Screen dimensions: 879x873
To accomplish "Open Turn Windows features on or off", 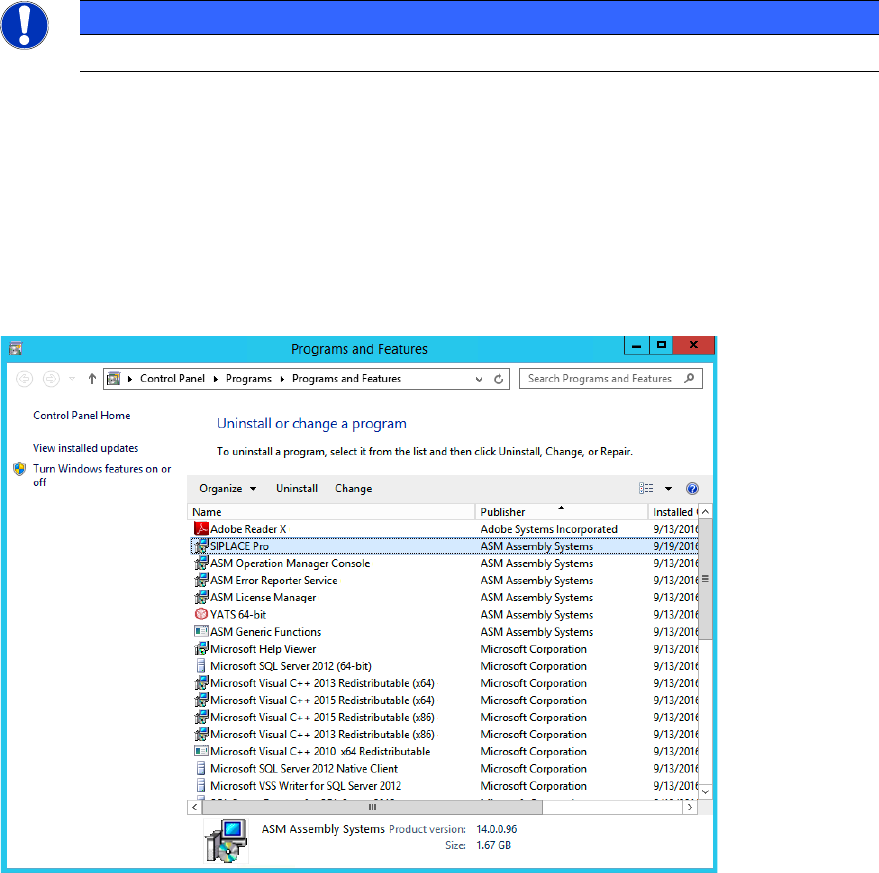I will 101,475.
